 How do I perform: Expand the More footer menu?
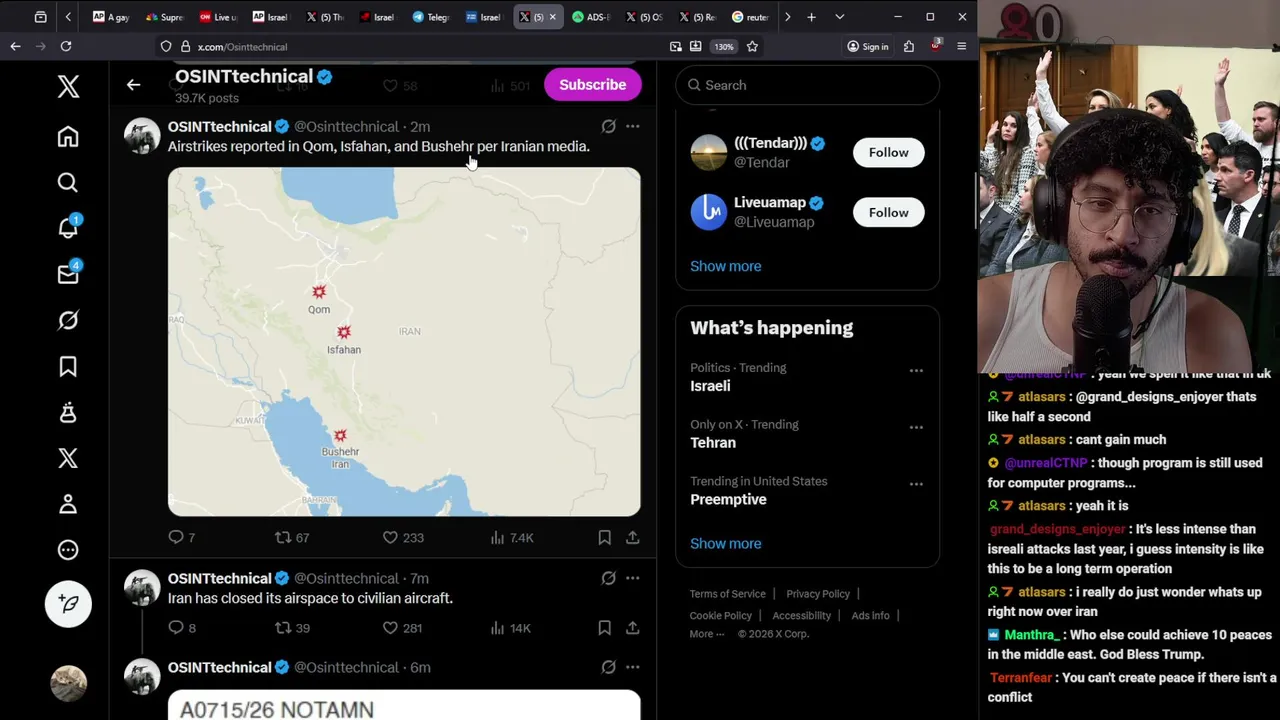tap(706, 634)
